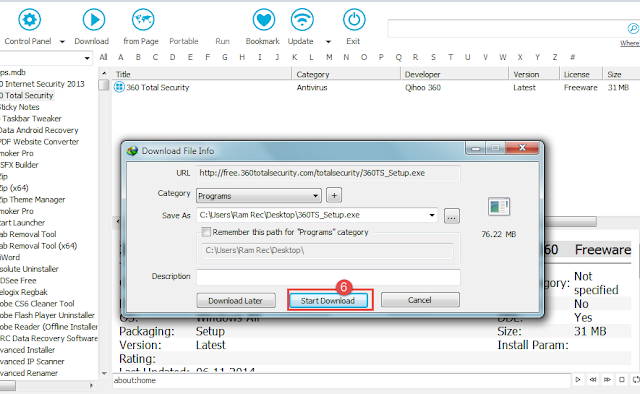Add a new category with plus button

[x=334, y=196]
